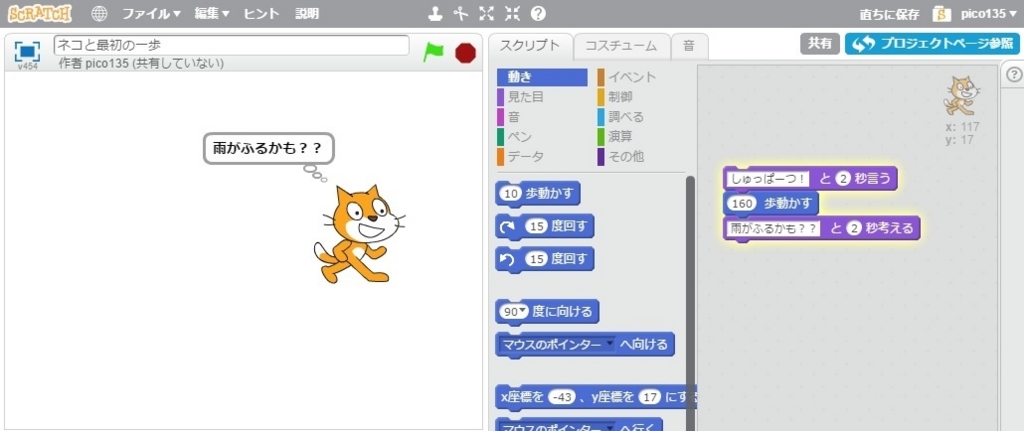Switch to the 音 tab

(689, 46)
